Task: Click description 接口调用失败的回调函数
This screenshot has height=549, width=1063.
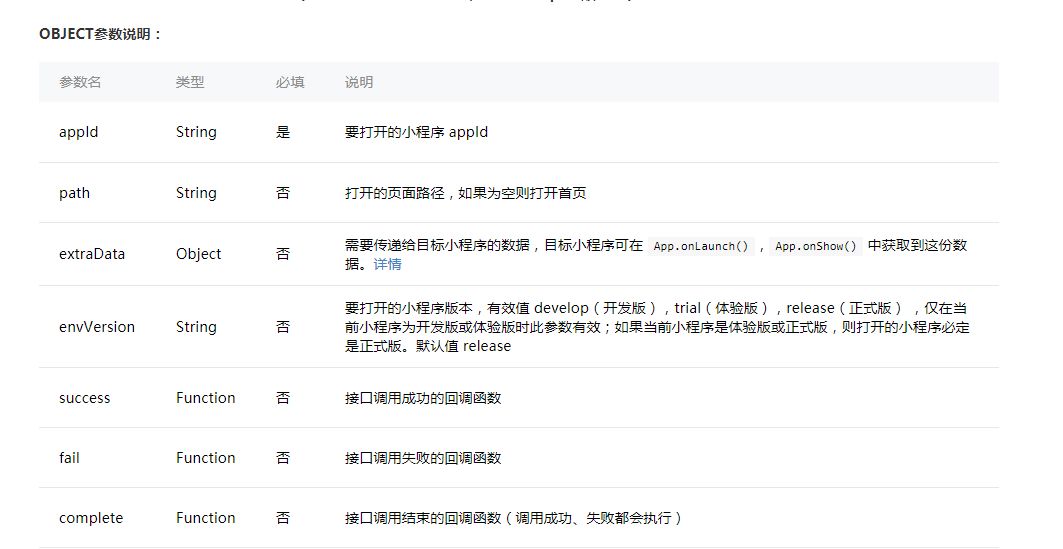Action: (423, 458)
